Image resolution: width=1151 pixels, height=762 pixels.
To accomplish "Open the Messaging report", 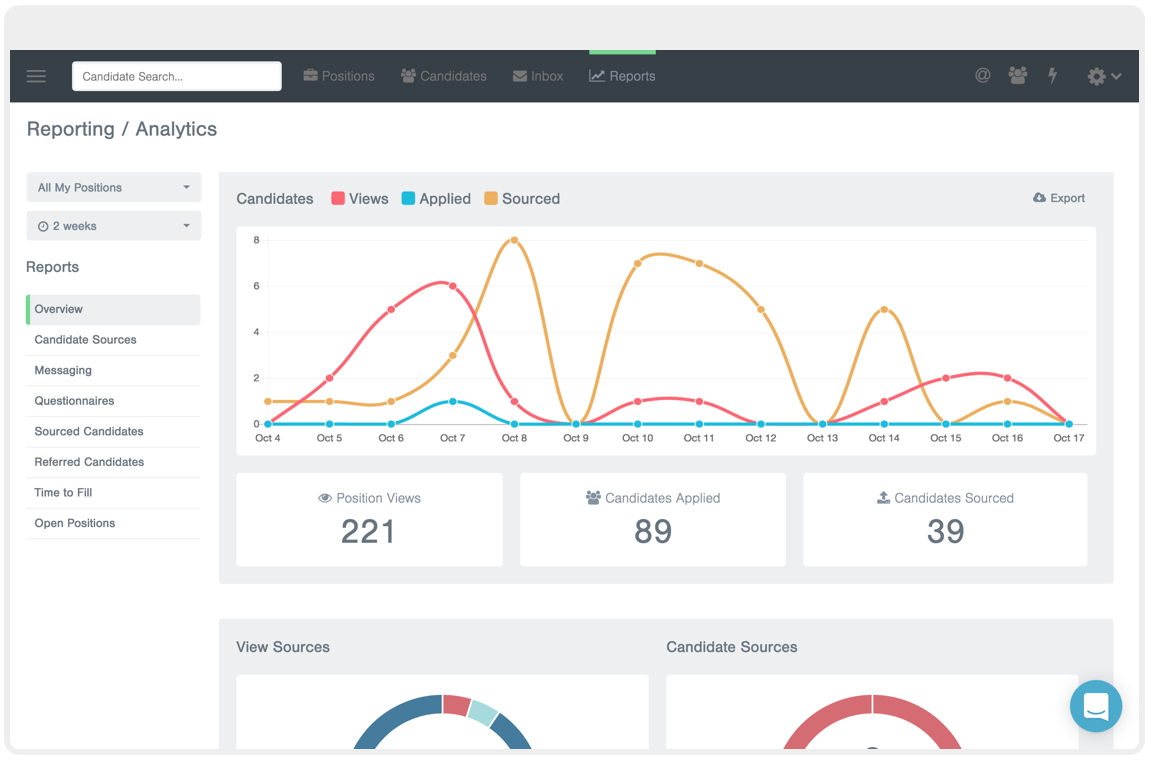I will pos(113,371).
